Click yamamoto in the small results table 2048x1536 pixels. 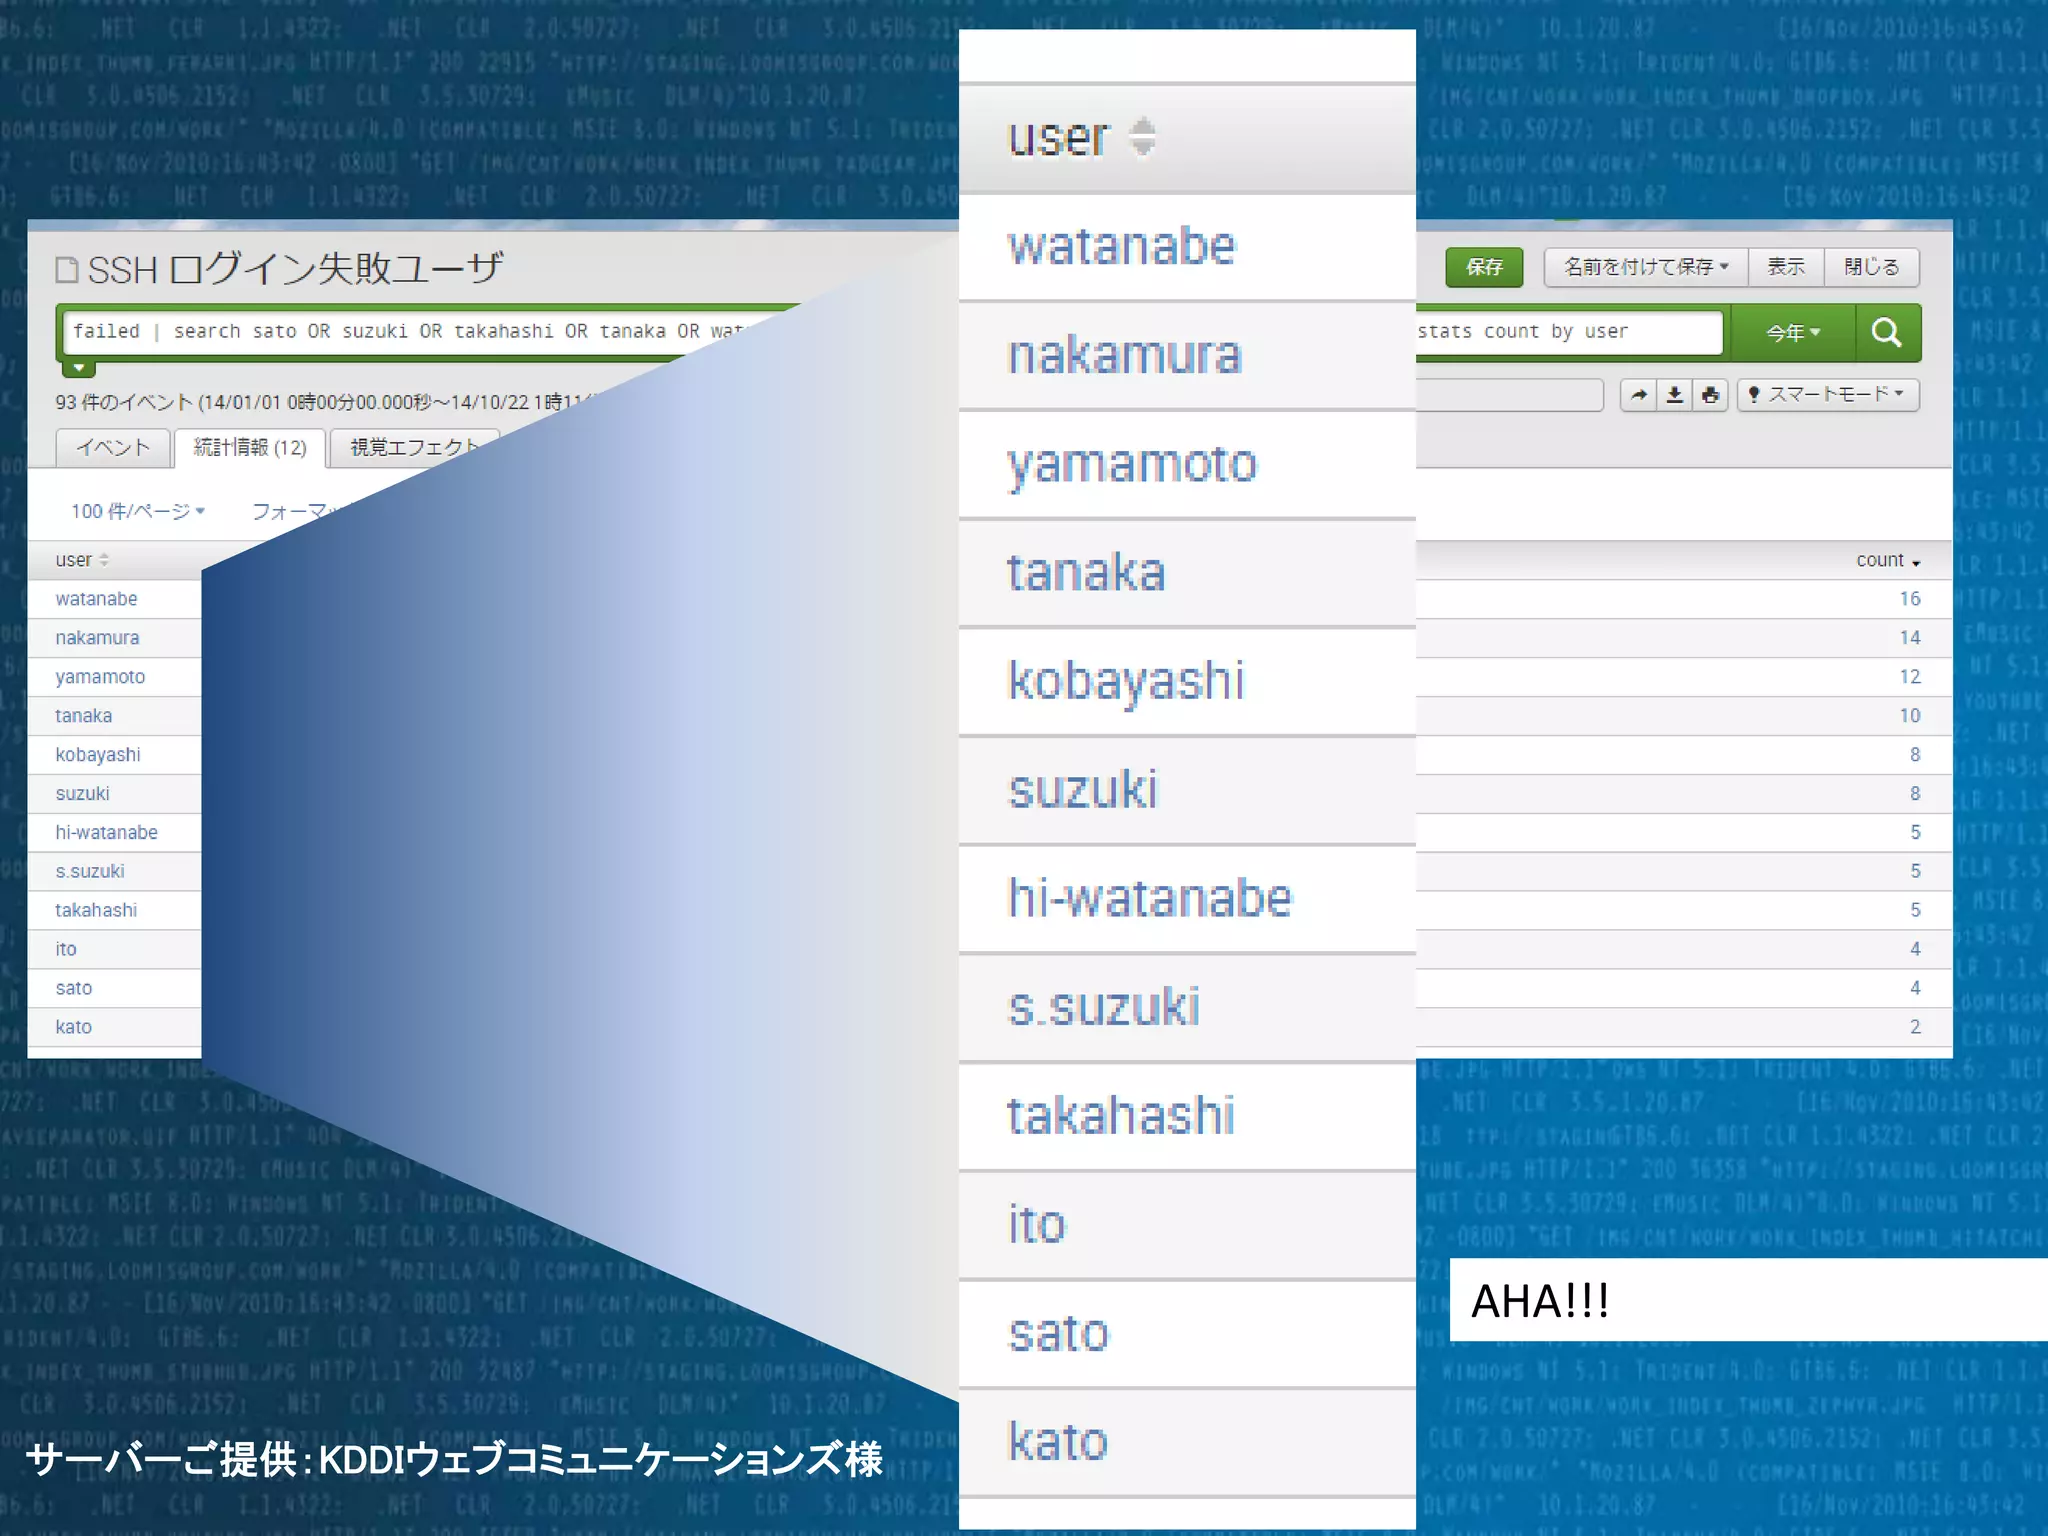click(x=100, y=677)
